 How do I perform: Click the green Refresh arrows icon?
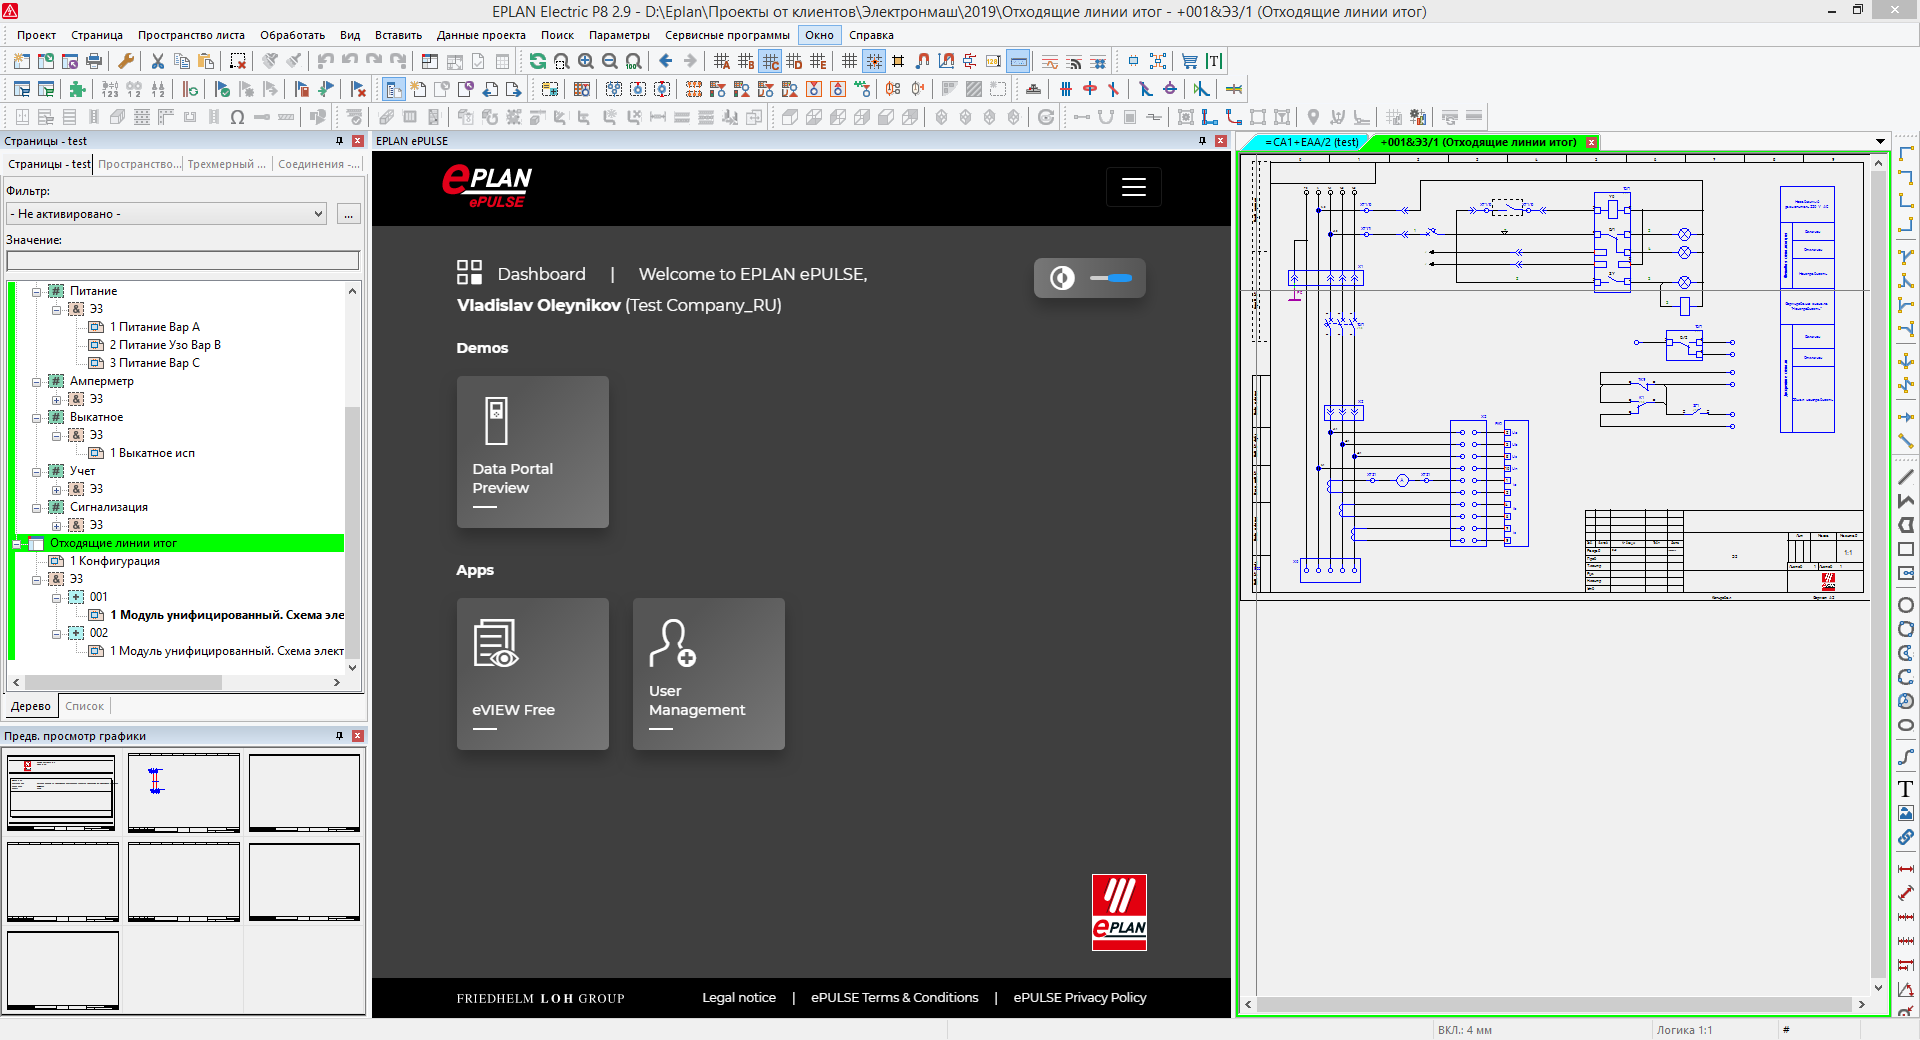pyautogui.click(x=538, y=61)
